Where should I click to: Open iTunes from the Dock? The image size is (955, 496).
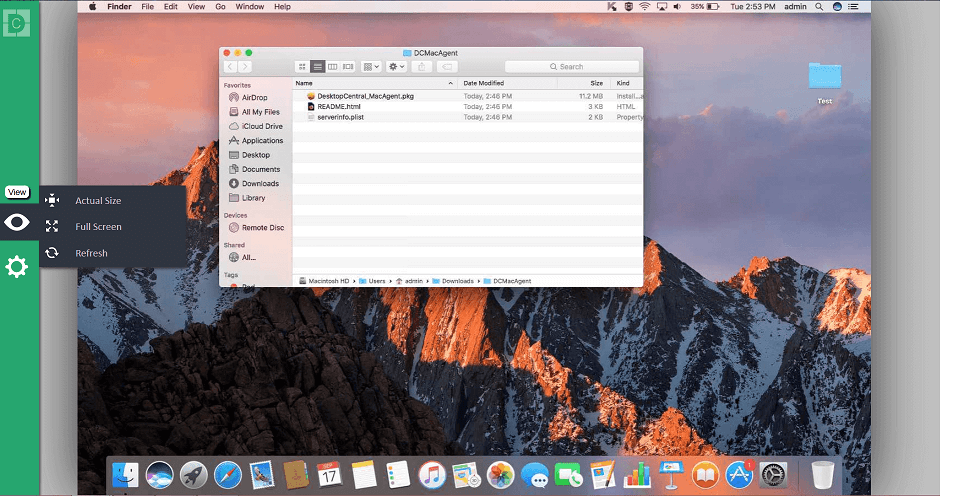(x=432, y=475)
